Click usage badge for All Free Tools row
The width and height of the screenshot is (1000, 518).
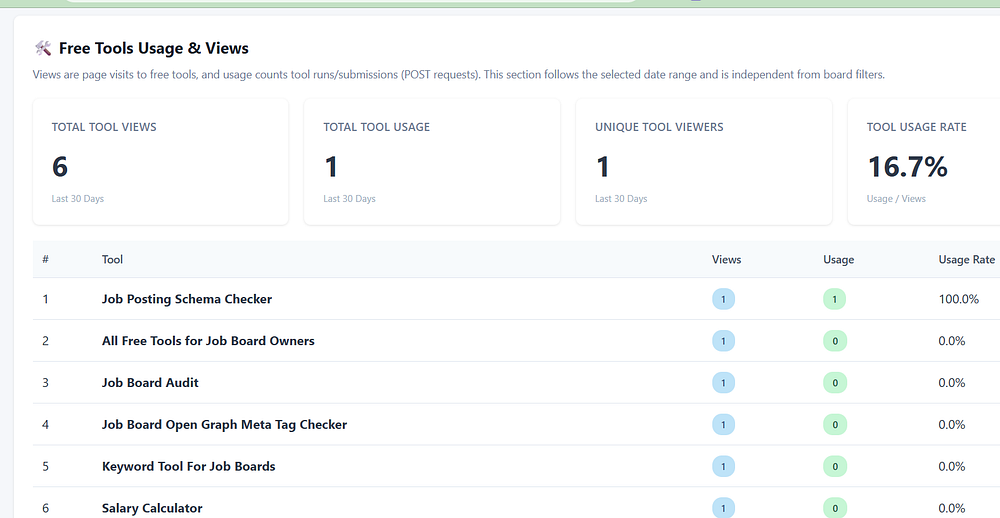click(x=835, y=341)
